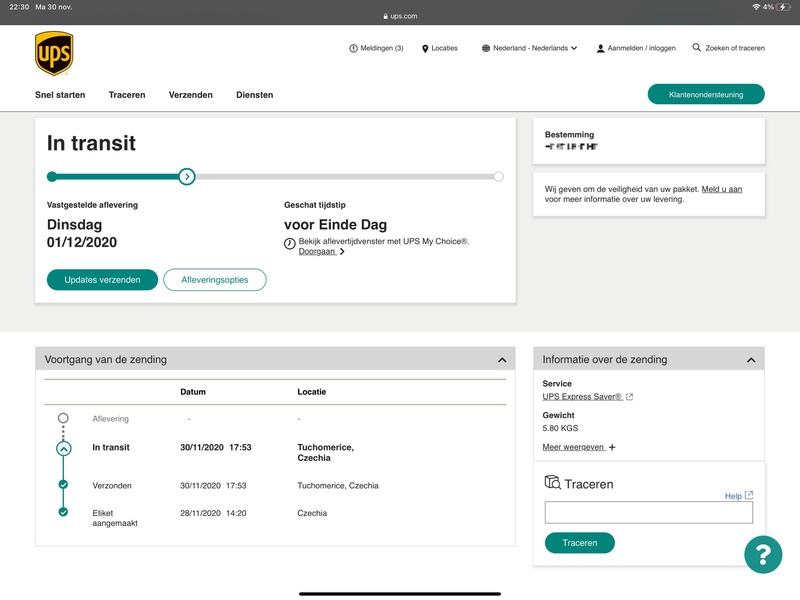Click the '5.80 KGS' weight value

pos(560,428)
